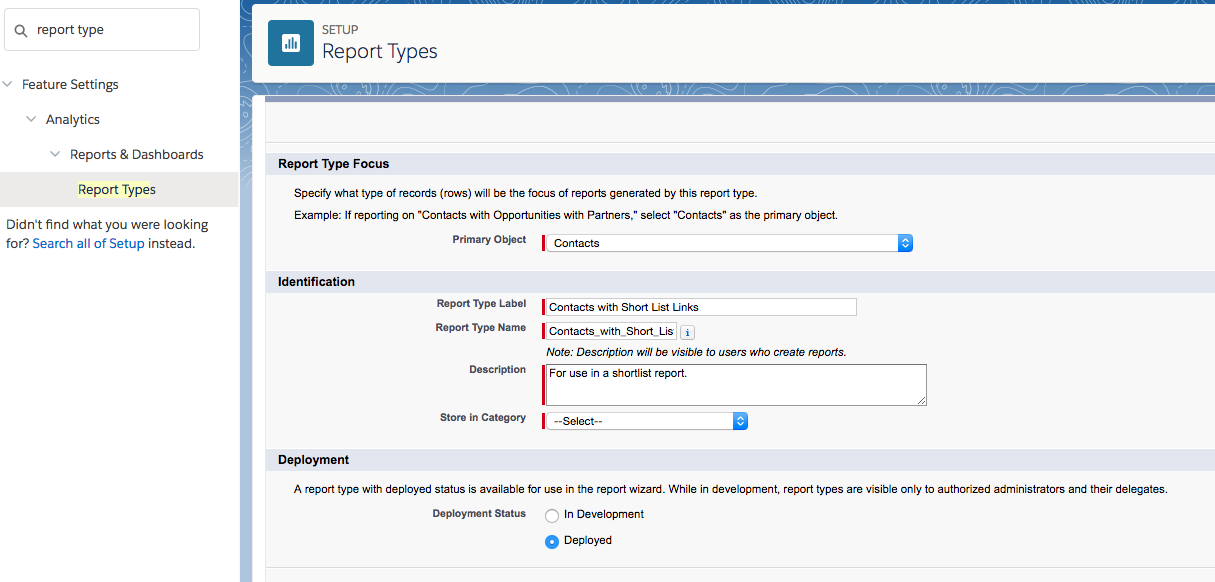Click the Feature Settings label
1215x582 pixels.
click(x=70, y=85)
